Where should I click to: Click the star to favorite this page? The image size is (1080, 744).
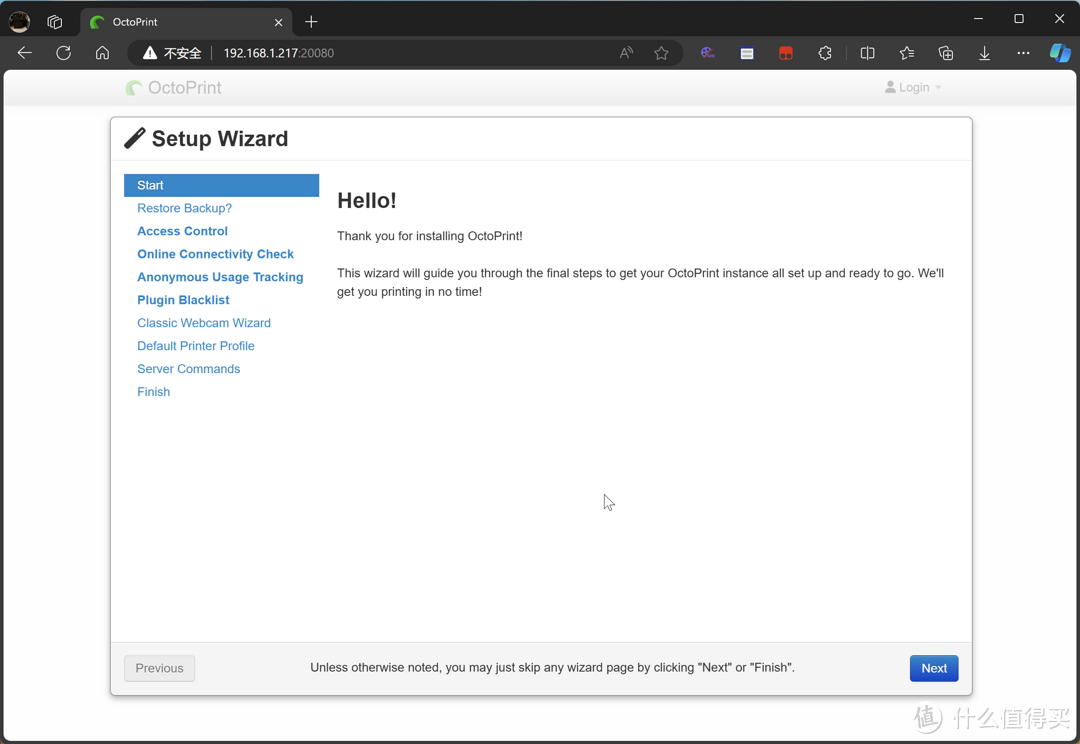pyautogui.click(x=661, y=53)
